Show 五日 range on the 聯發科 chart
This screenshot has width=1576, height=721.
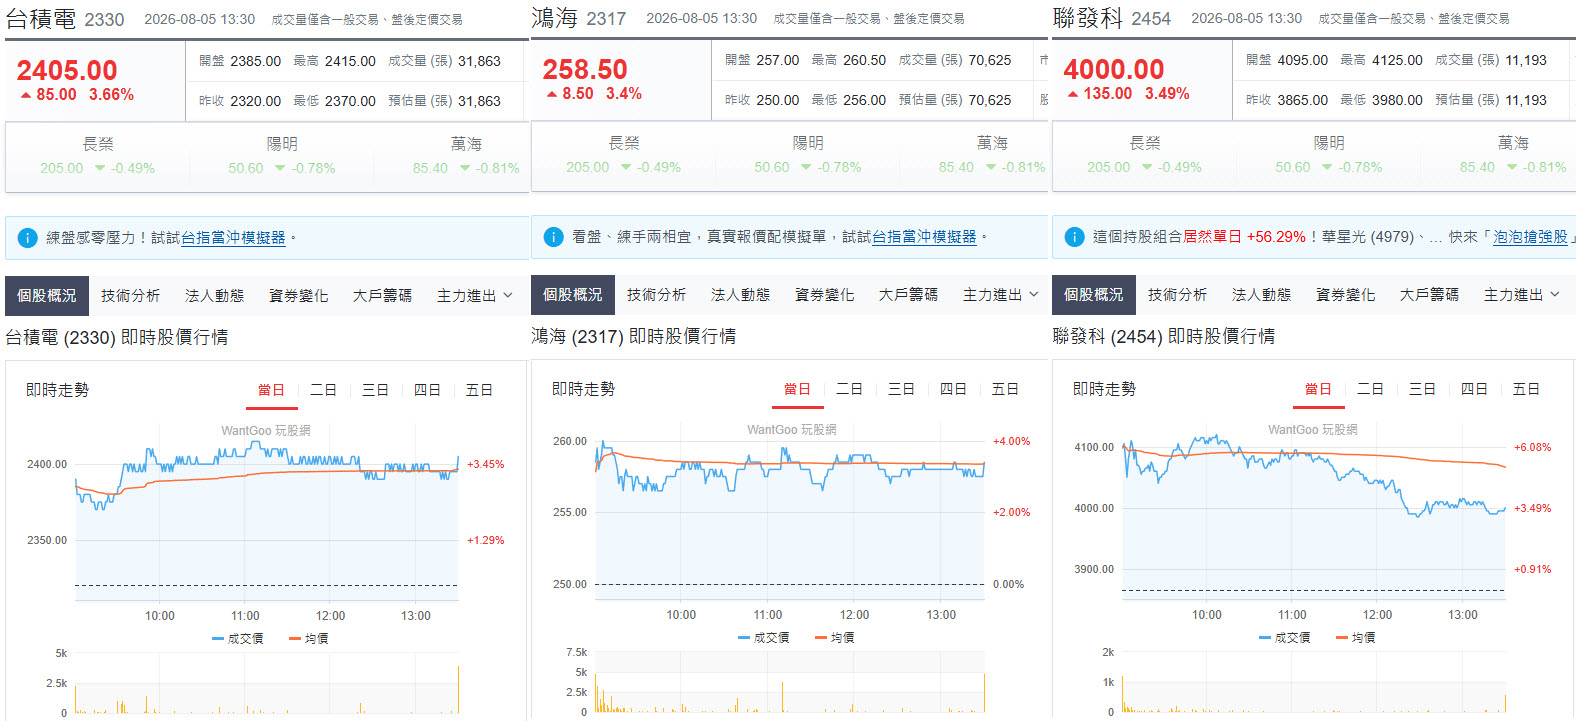click(x=1527, y=389)
